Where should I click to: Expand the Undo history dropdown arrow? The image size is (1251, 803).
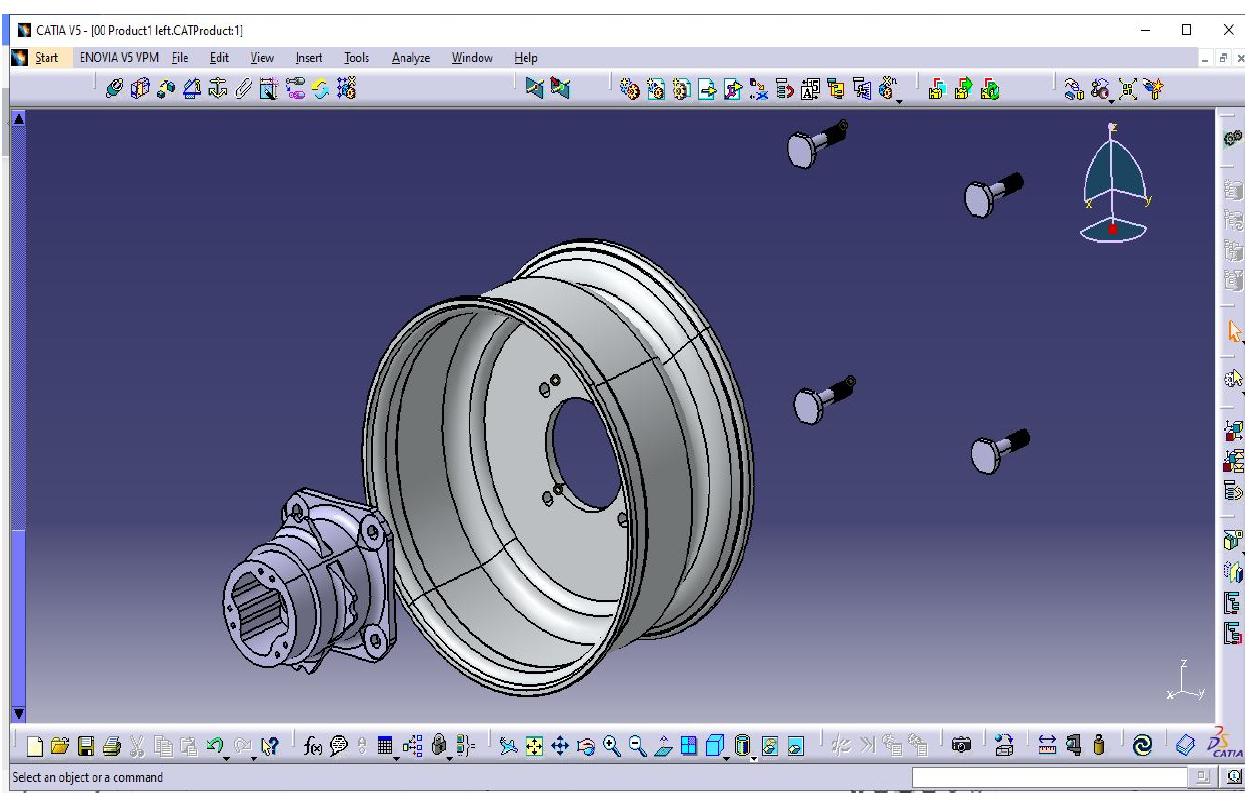[227, 756]
